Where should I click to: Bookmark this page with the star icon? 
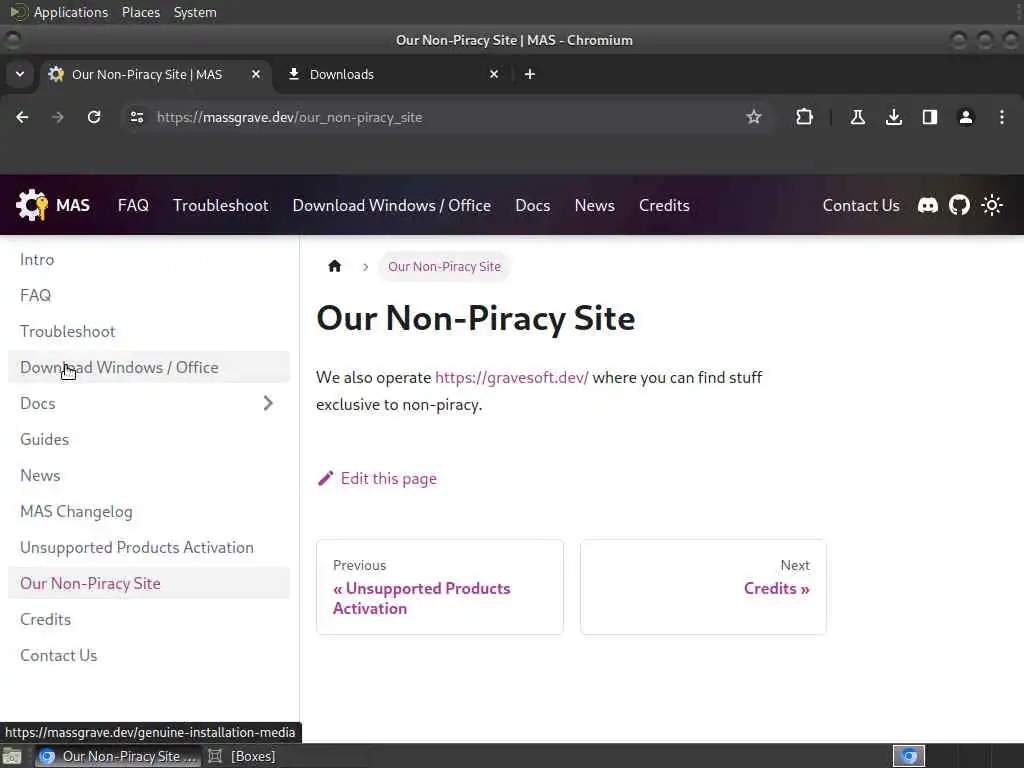[754, 118]
